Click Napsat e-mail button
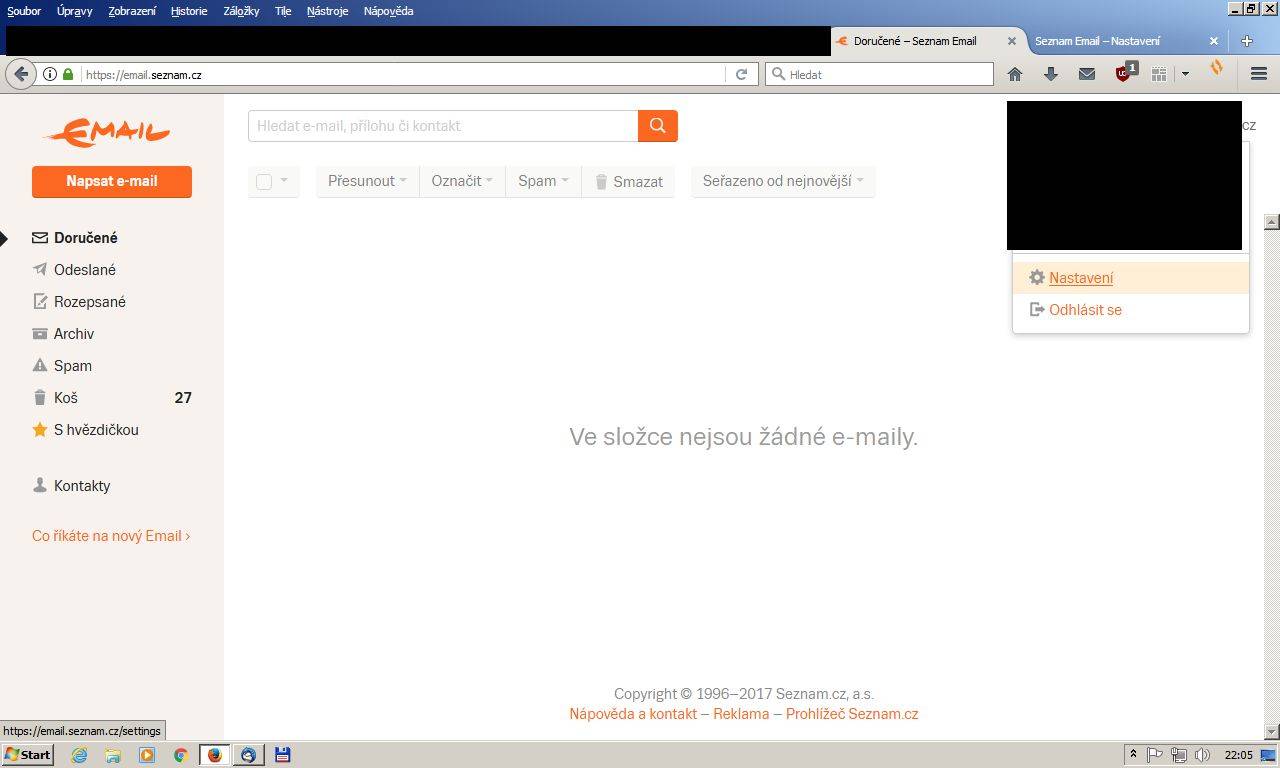This screenshot has height=768, width=1280. click(x=112, y=181)
